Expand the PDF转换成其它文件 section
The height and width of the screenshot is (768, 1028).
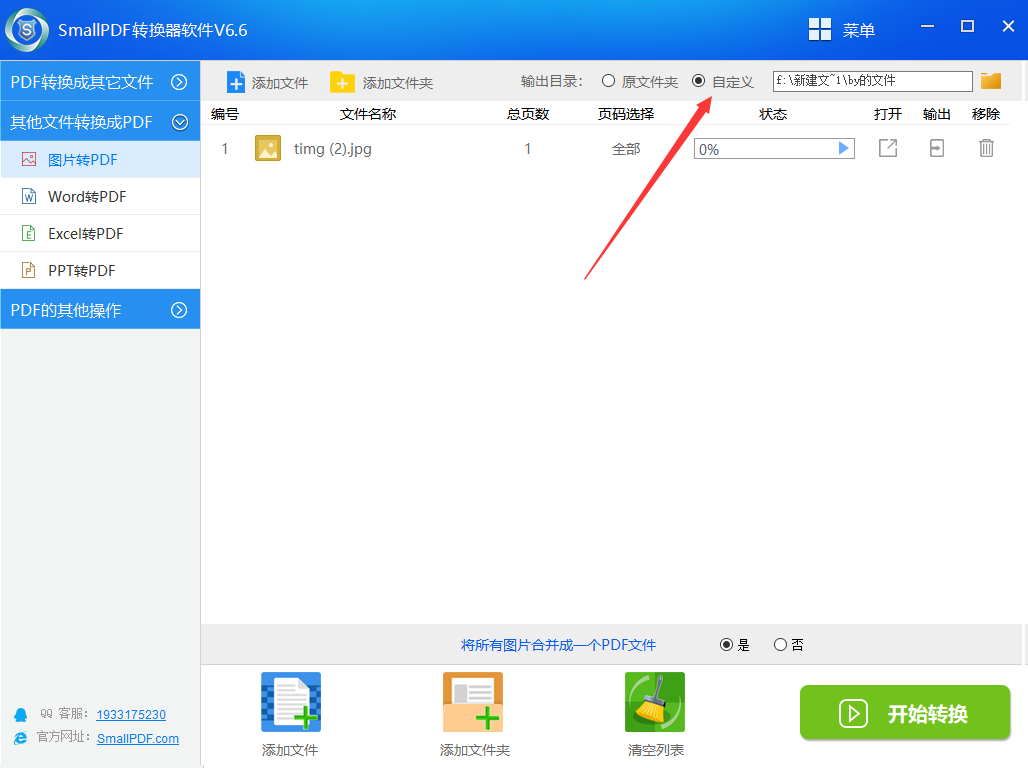coord(100,81)
